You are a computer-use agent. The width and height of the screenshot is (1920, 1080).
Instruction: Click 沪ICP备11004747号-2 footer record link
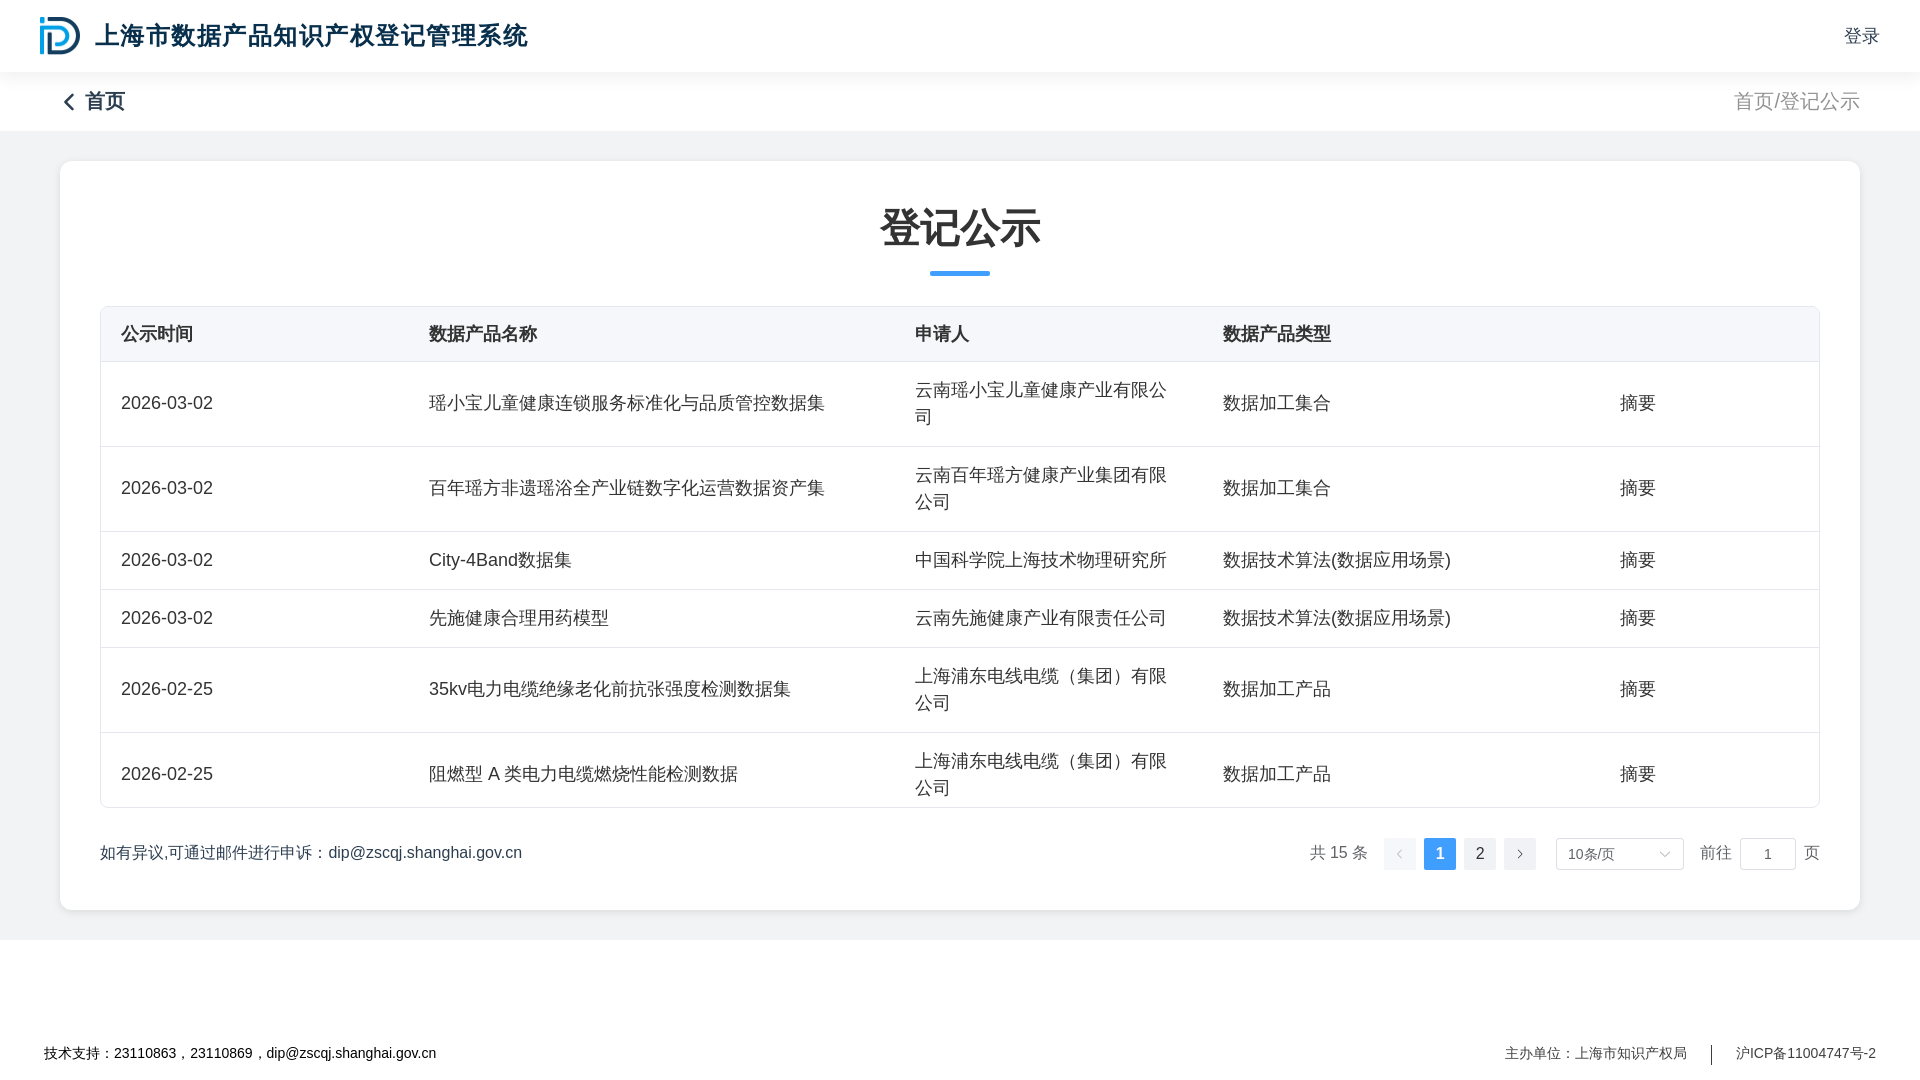click(x=1804, y=1053)
